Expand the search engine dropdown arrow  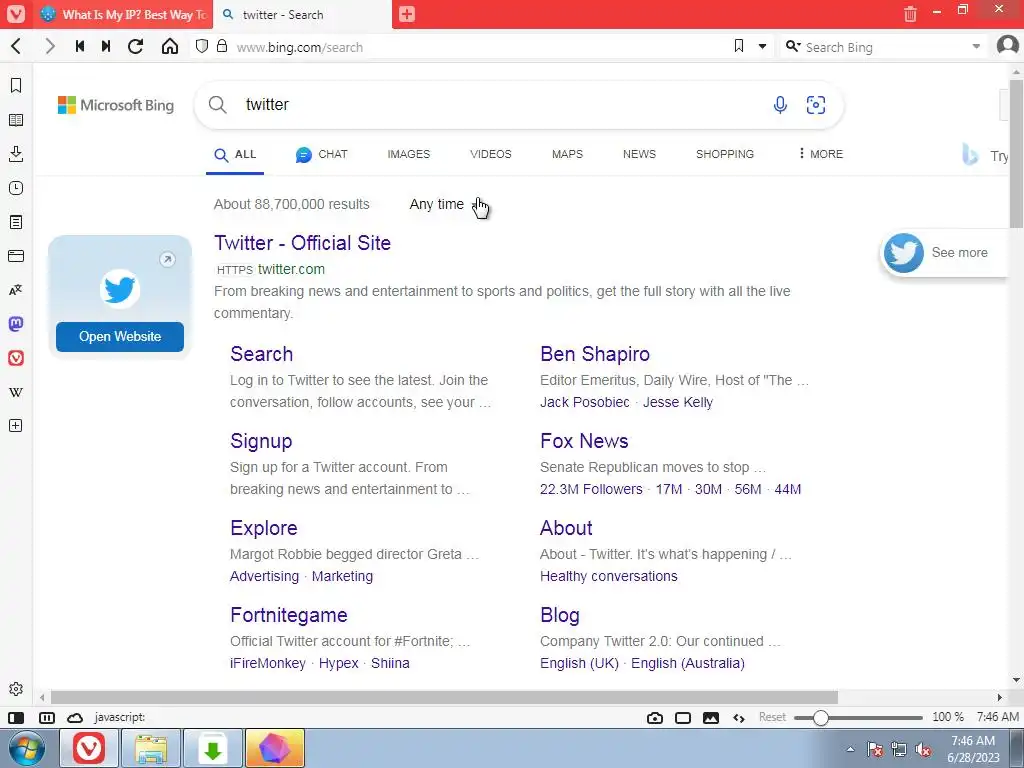(x=976, y=46)
